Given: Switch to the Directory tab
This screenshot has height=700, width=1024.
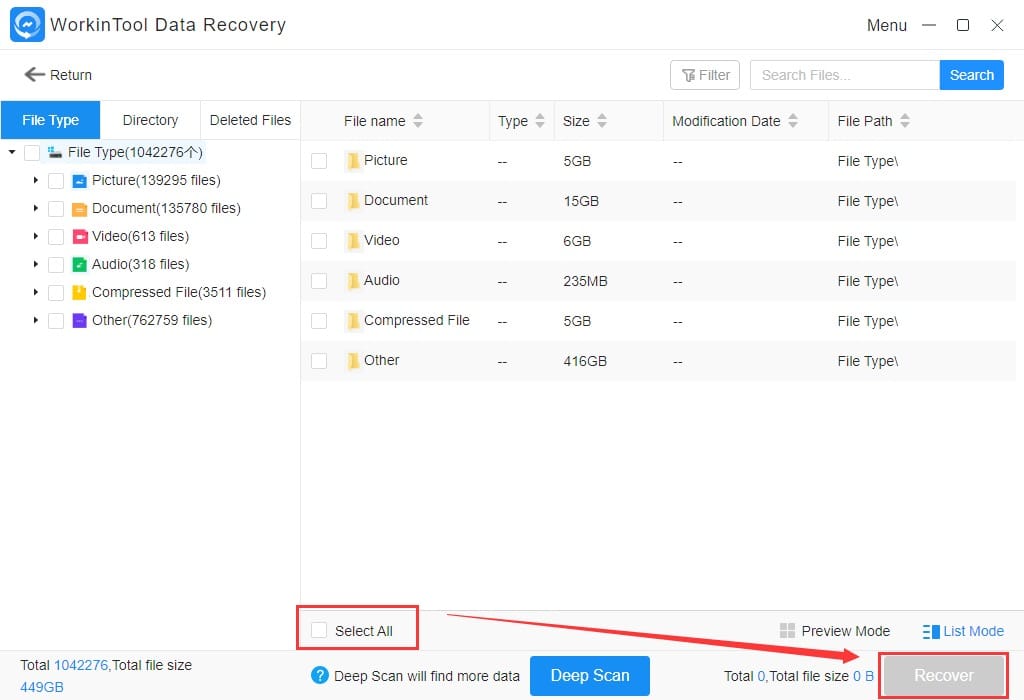Looking at the screenshot, I should (150, 120).
